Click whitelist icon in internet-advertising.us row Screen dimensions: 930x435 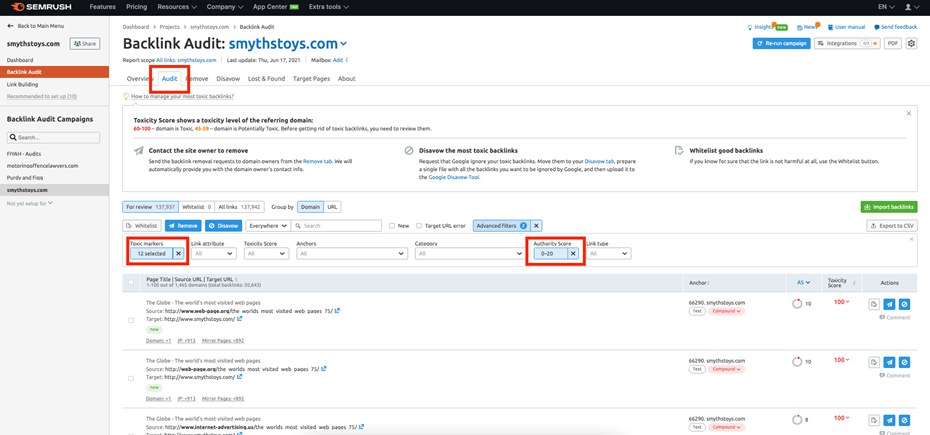tap(874, 421)
